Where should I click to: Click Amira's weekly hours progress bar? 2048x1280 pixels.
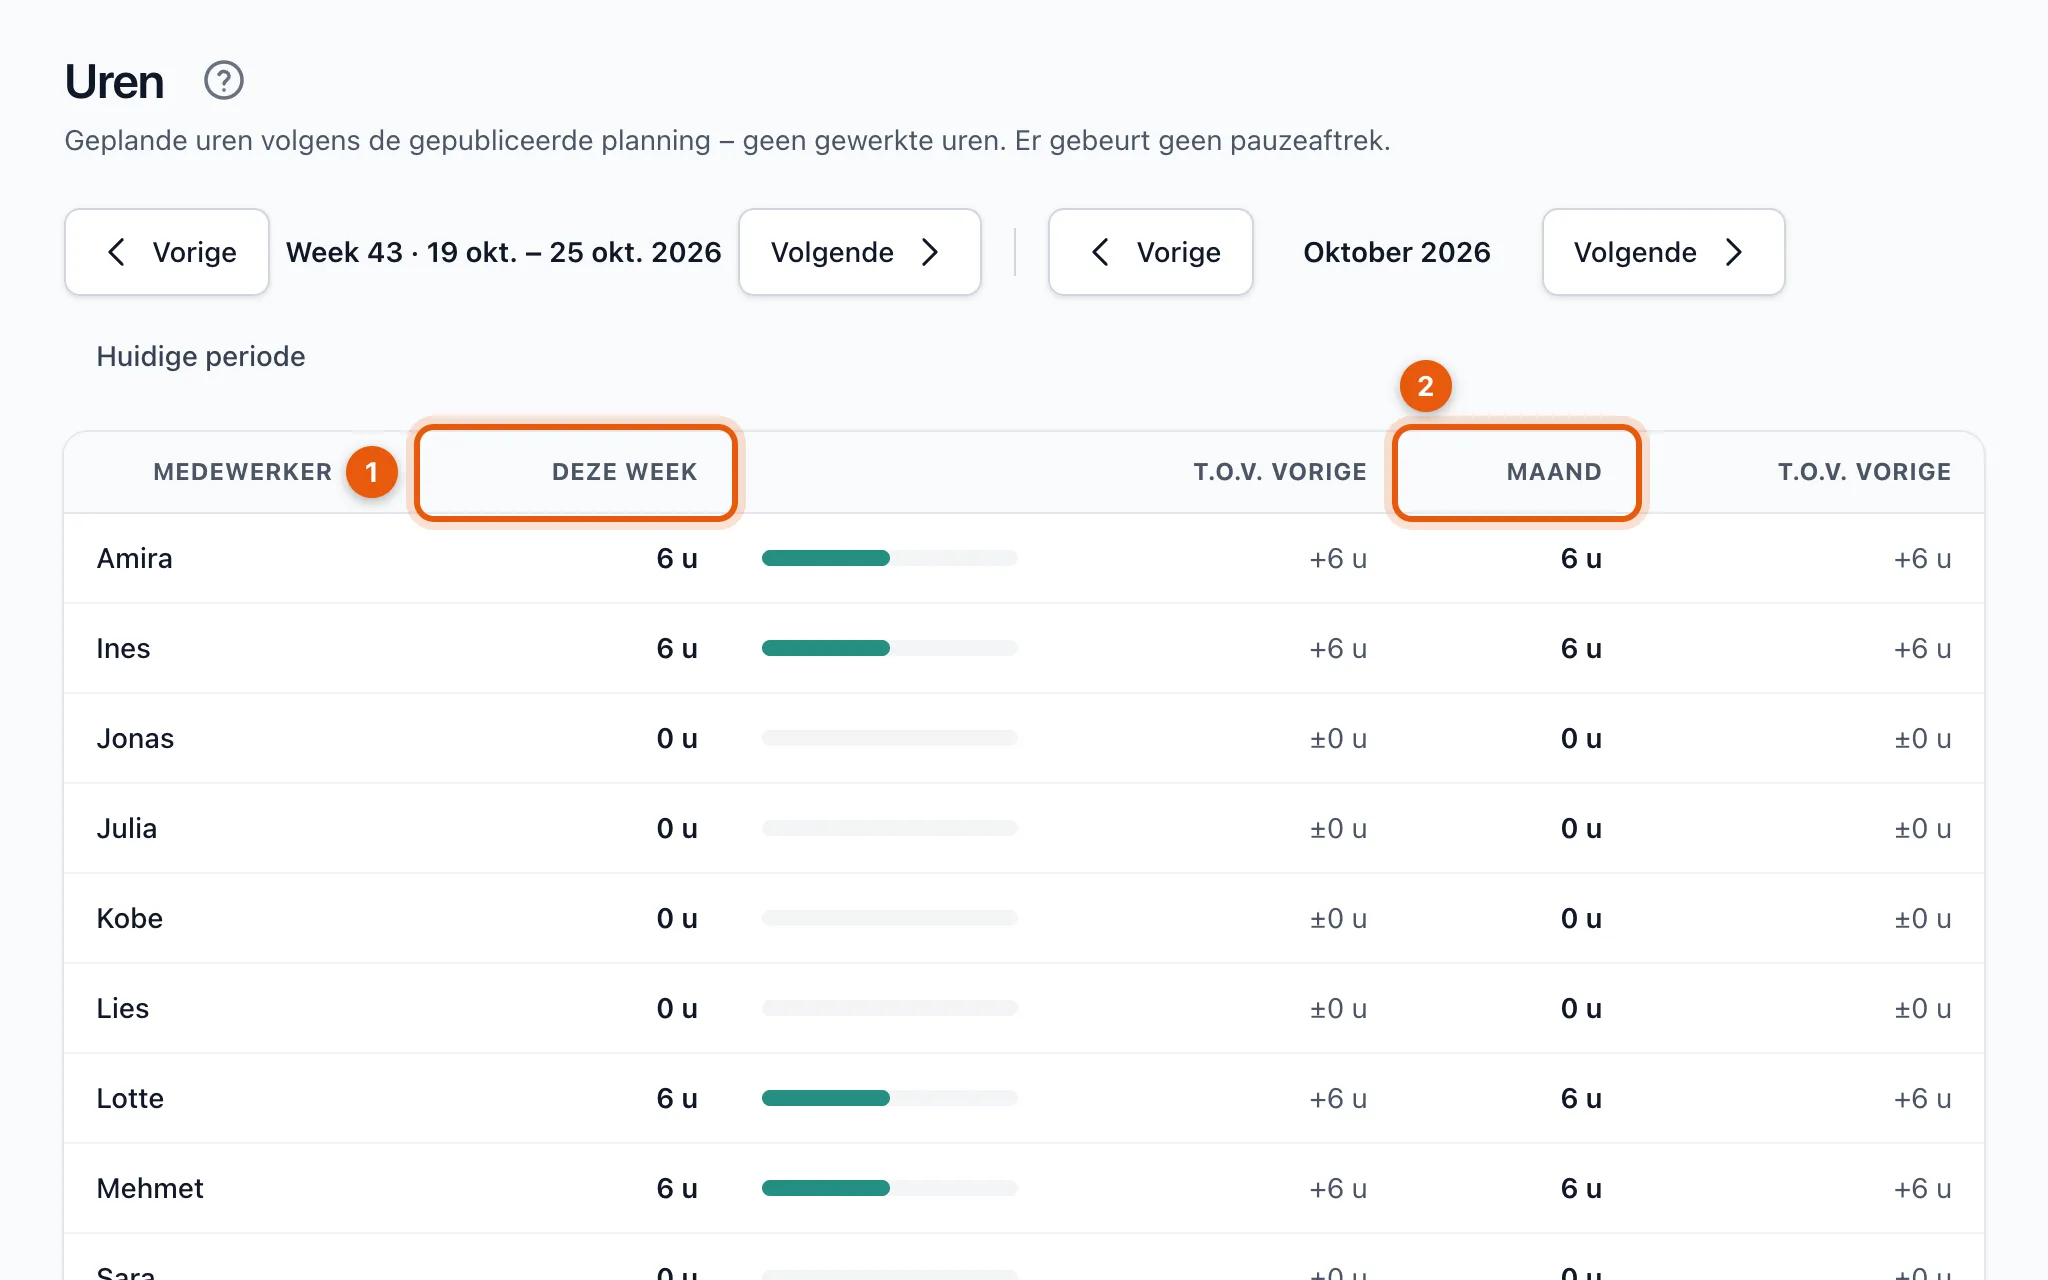tap(890, 558)
